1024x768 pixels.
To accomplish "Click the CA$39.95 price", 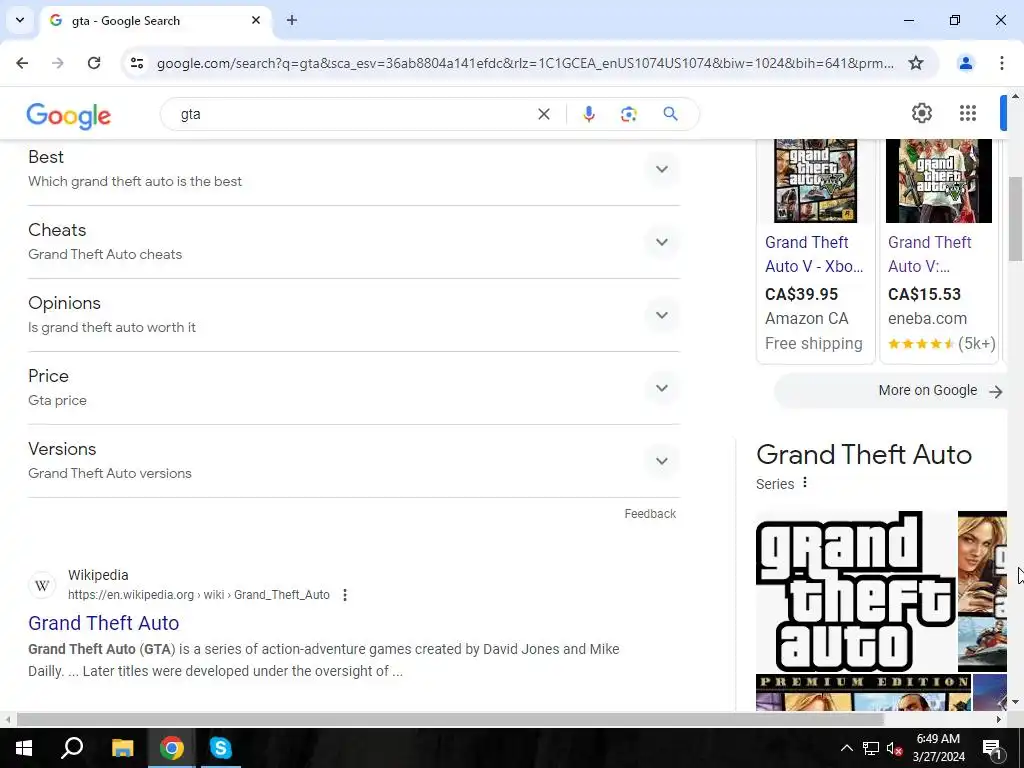I will (801, 295).
